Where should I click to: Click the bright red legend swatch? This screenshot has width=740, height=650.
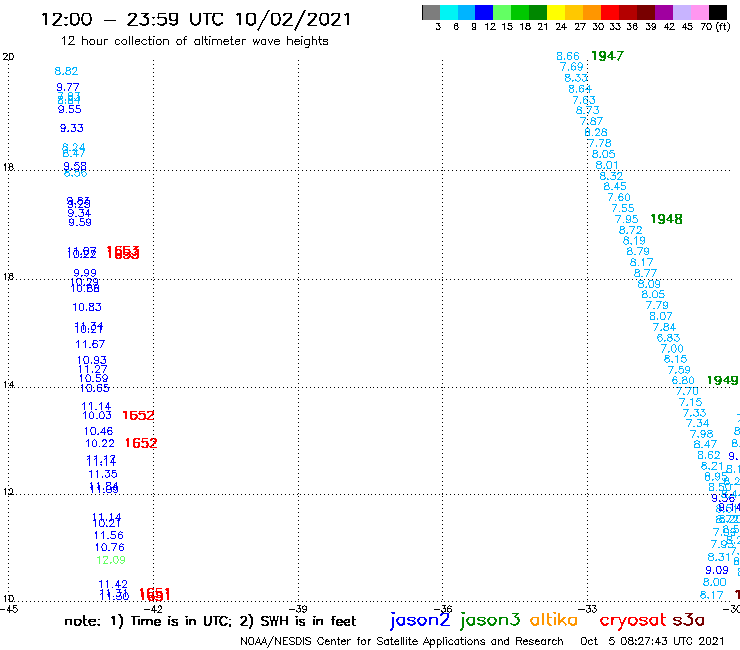coord(610,12)
